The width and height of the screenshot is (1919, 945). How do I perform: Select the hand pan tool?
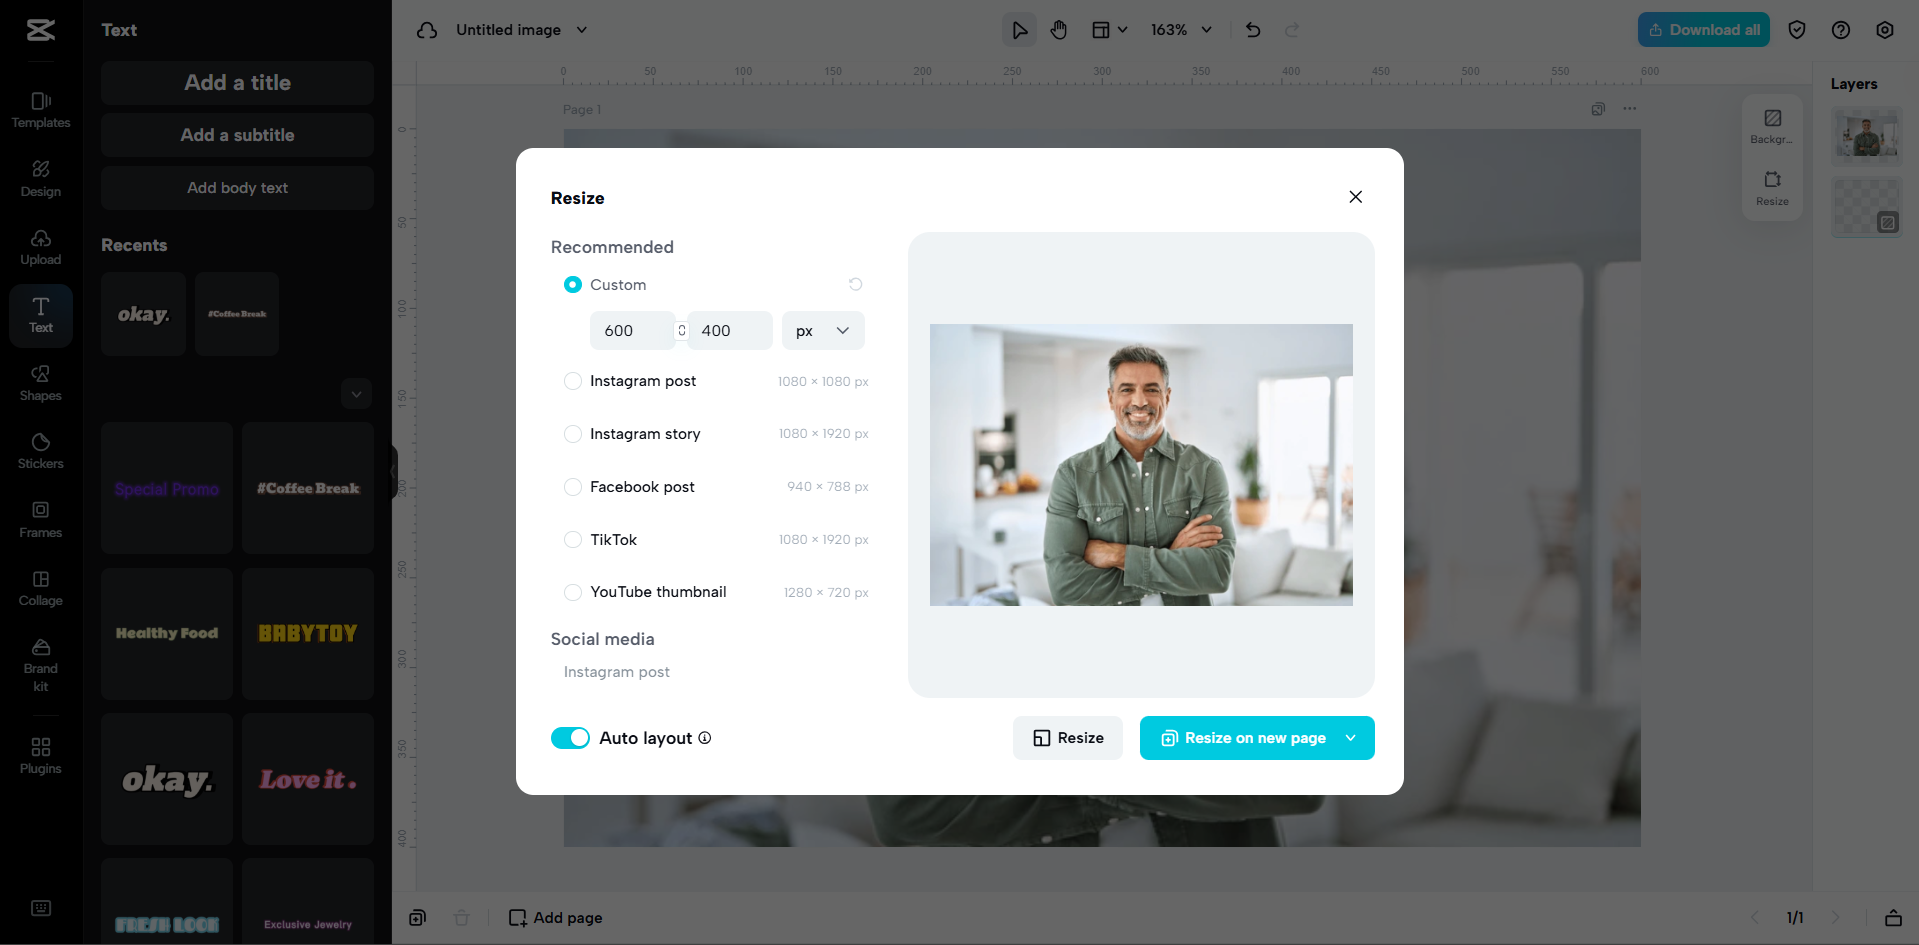1058,30
